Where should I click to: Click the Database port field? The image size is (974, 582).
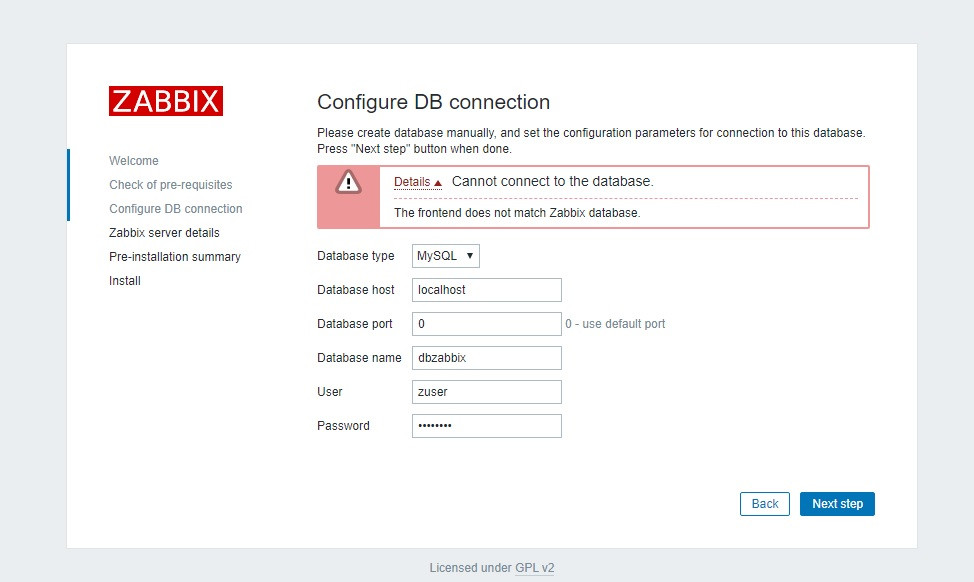(x=486, y=324)
